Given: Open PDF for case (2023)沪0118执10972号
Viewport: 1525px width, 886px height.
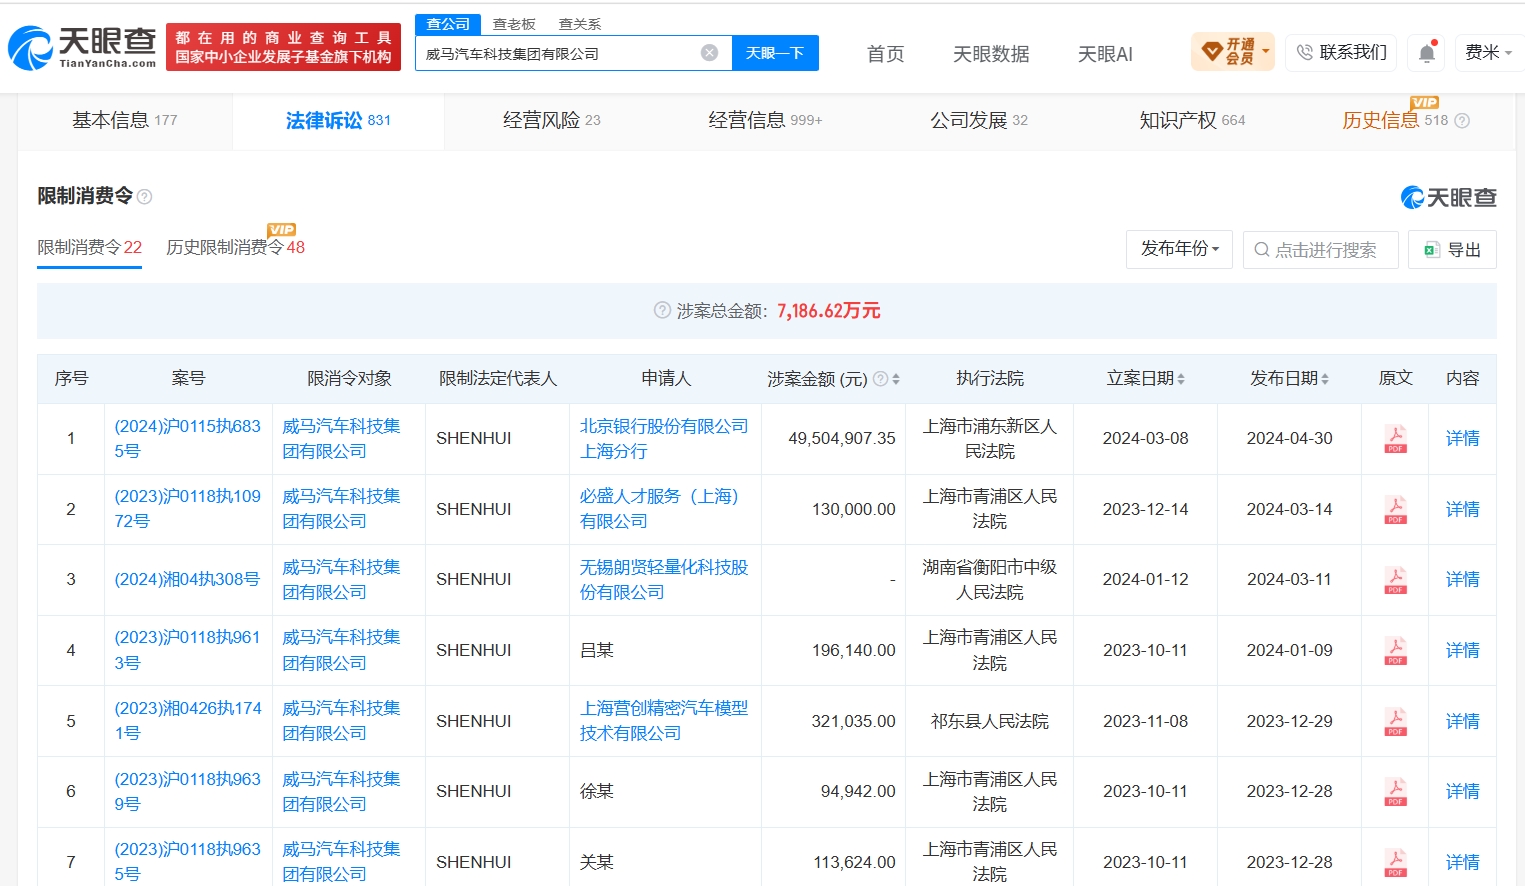Looking at the screenshot, I should [1395, 509].
